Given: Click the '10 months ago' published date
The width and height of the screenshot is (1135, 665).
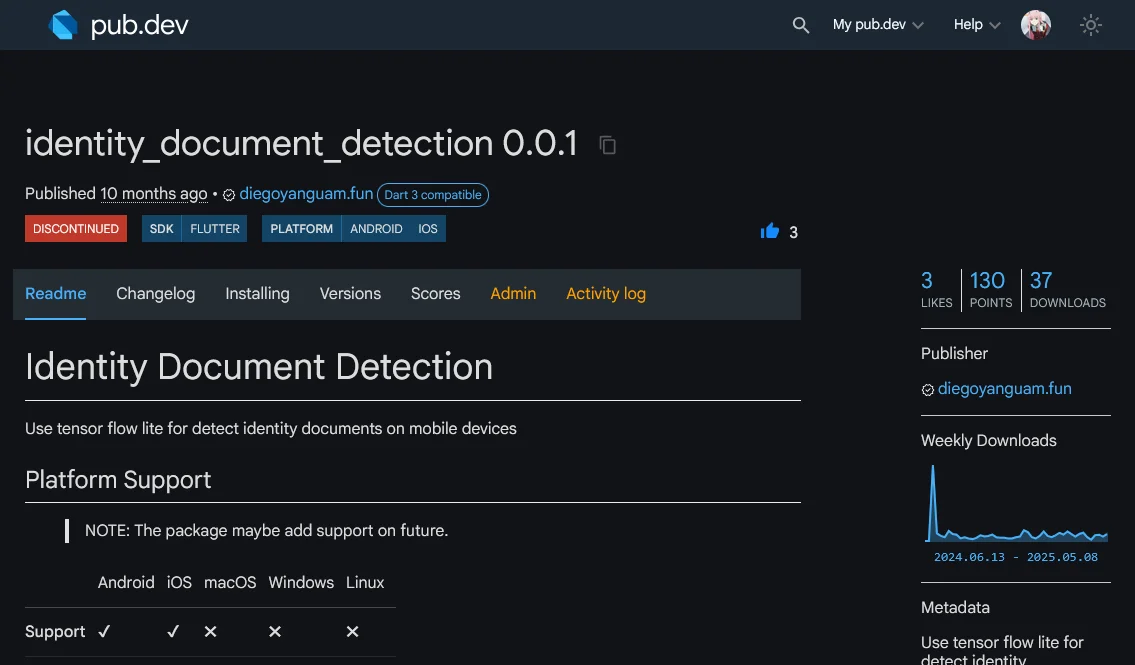Looking at the screenshot, I should click(153, 194).
